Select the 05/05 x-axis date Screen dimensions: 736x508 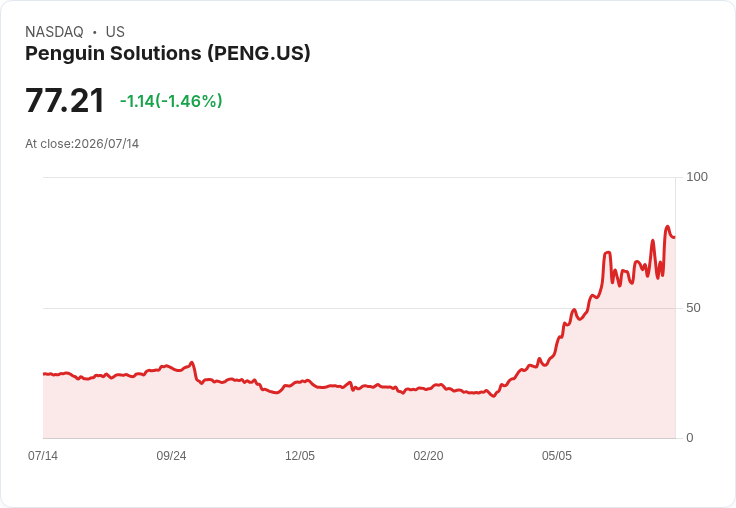pos(557,456)
